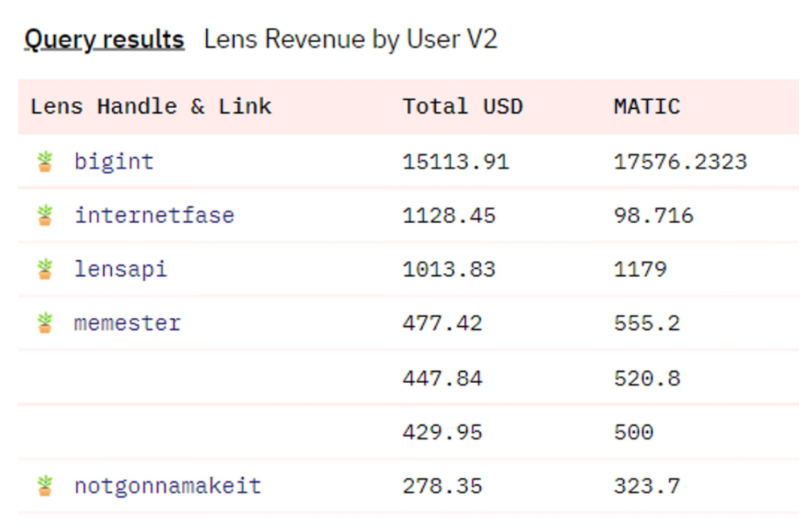Open the internetfase Lens handle link
Screen dimensions: 810x532
point(154,215)
